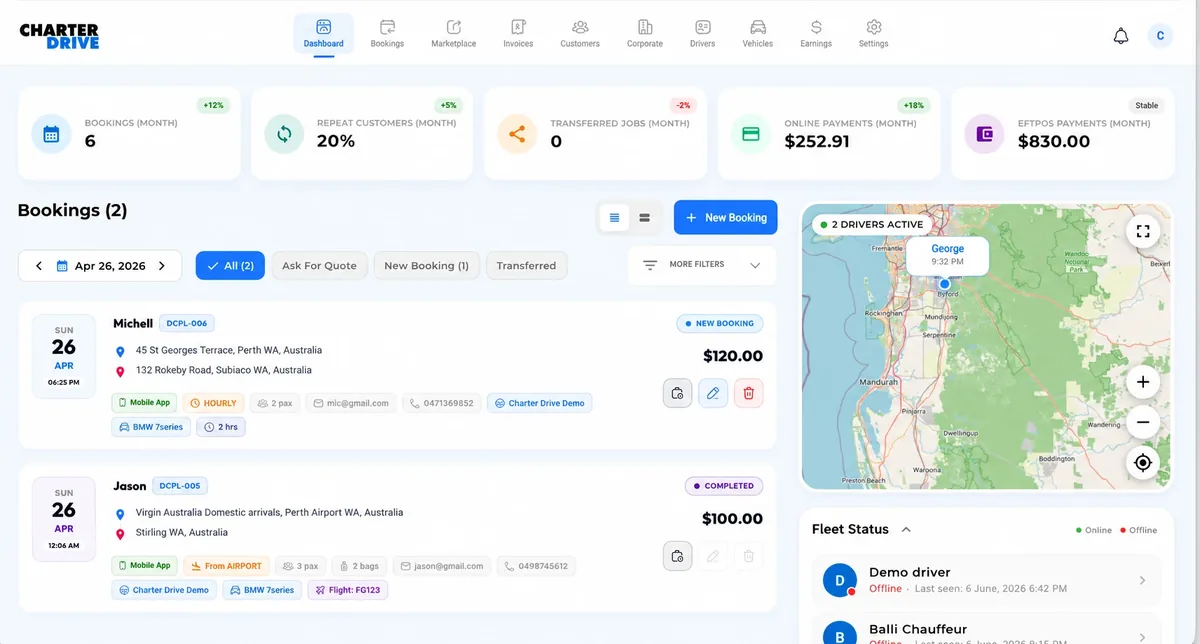Open the Bookings page
The image size is (1200, 644).
click(387, 33)
